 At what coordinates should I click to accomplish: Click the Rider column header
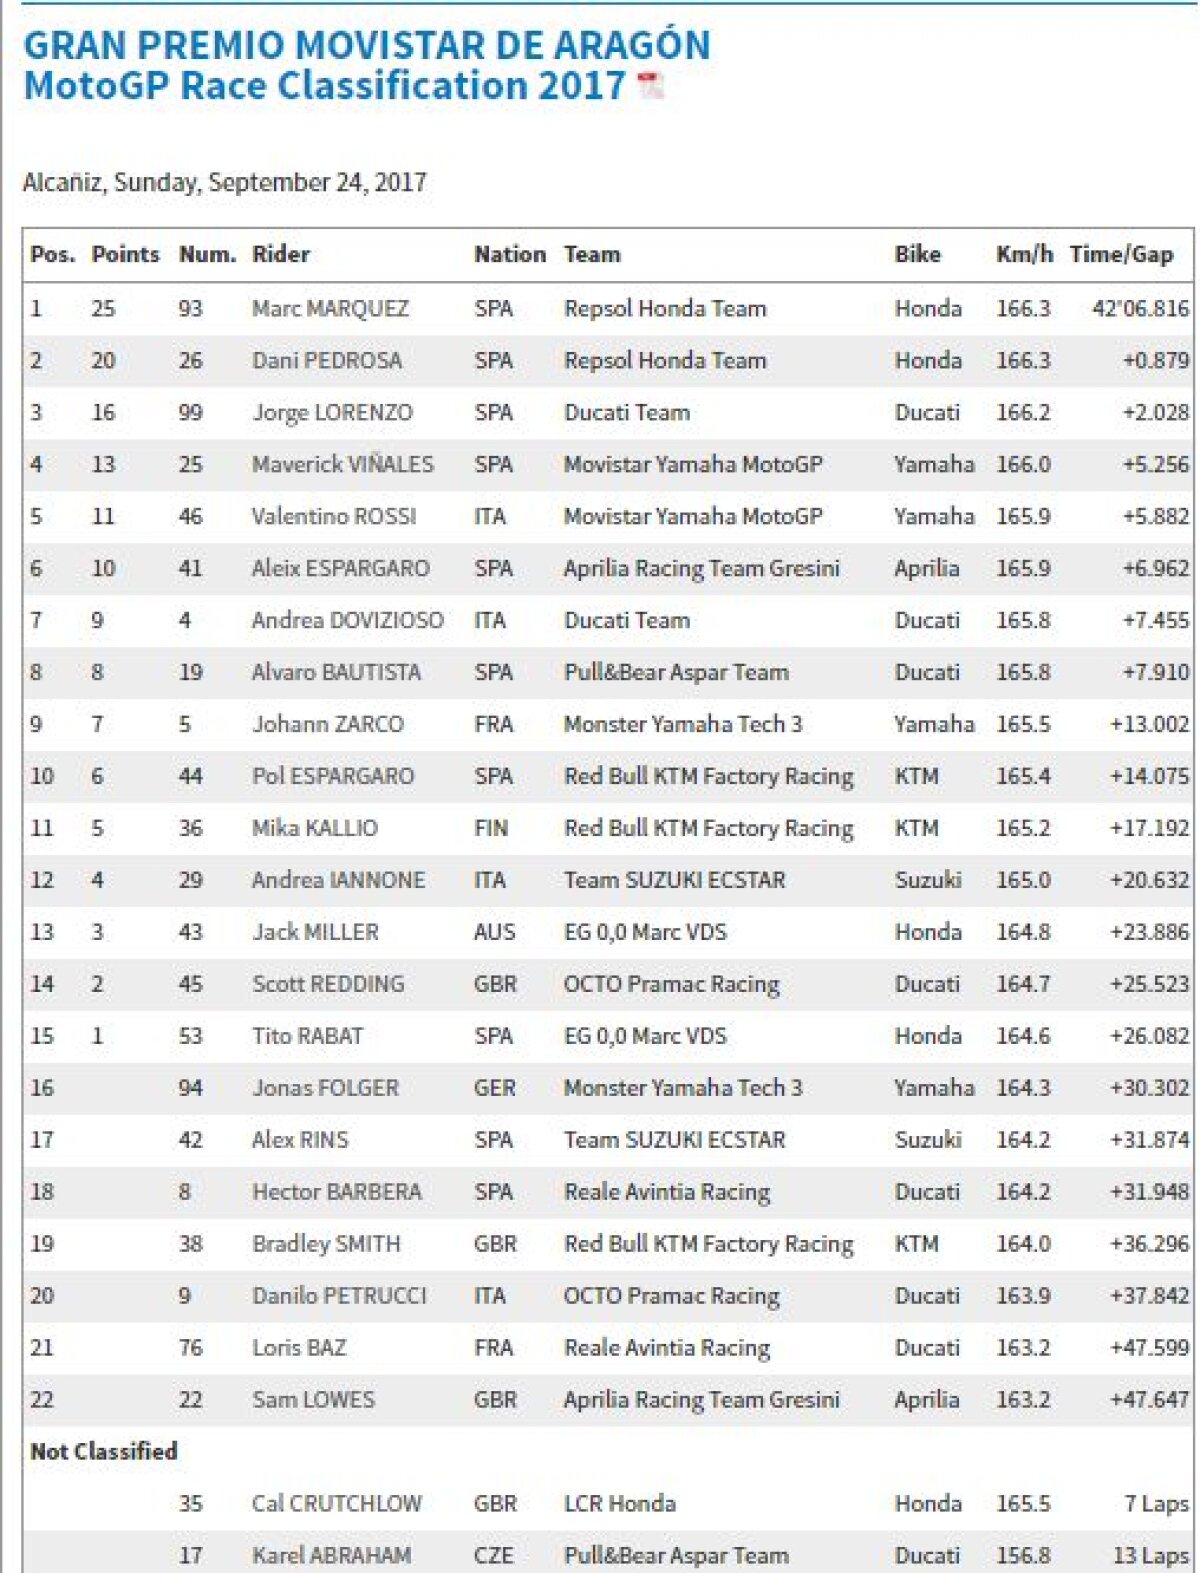point(281,254)
